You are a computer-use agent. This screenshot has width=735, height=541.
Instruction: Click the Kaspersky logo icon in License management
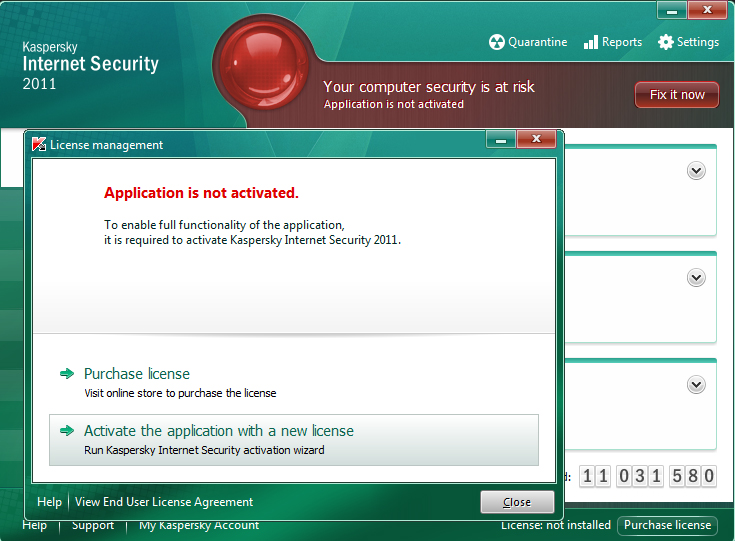pyautogui.click(x=39, y=144)
